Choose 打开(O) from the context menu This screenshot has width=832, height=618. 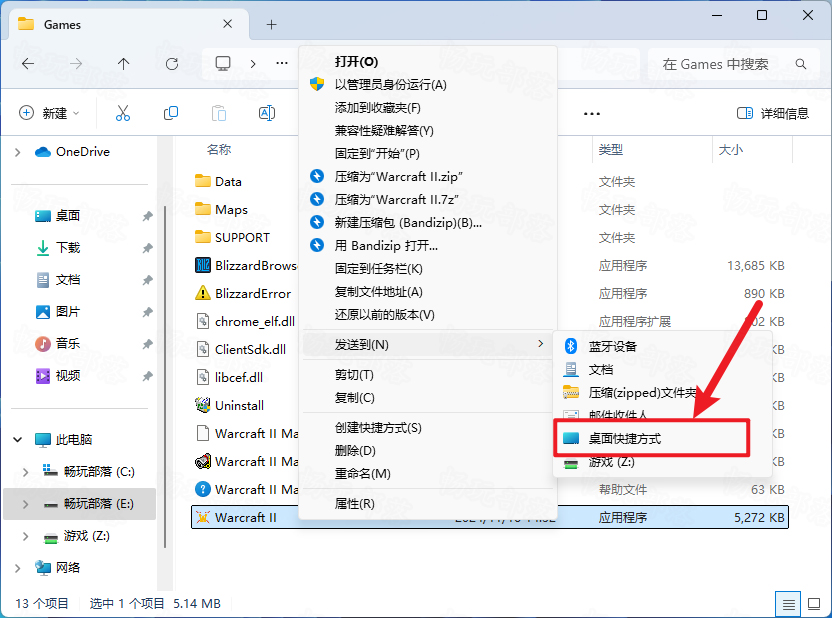point(428,62)
